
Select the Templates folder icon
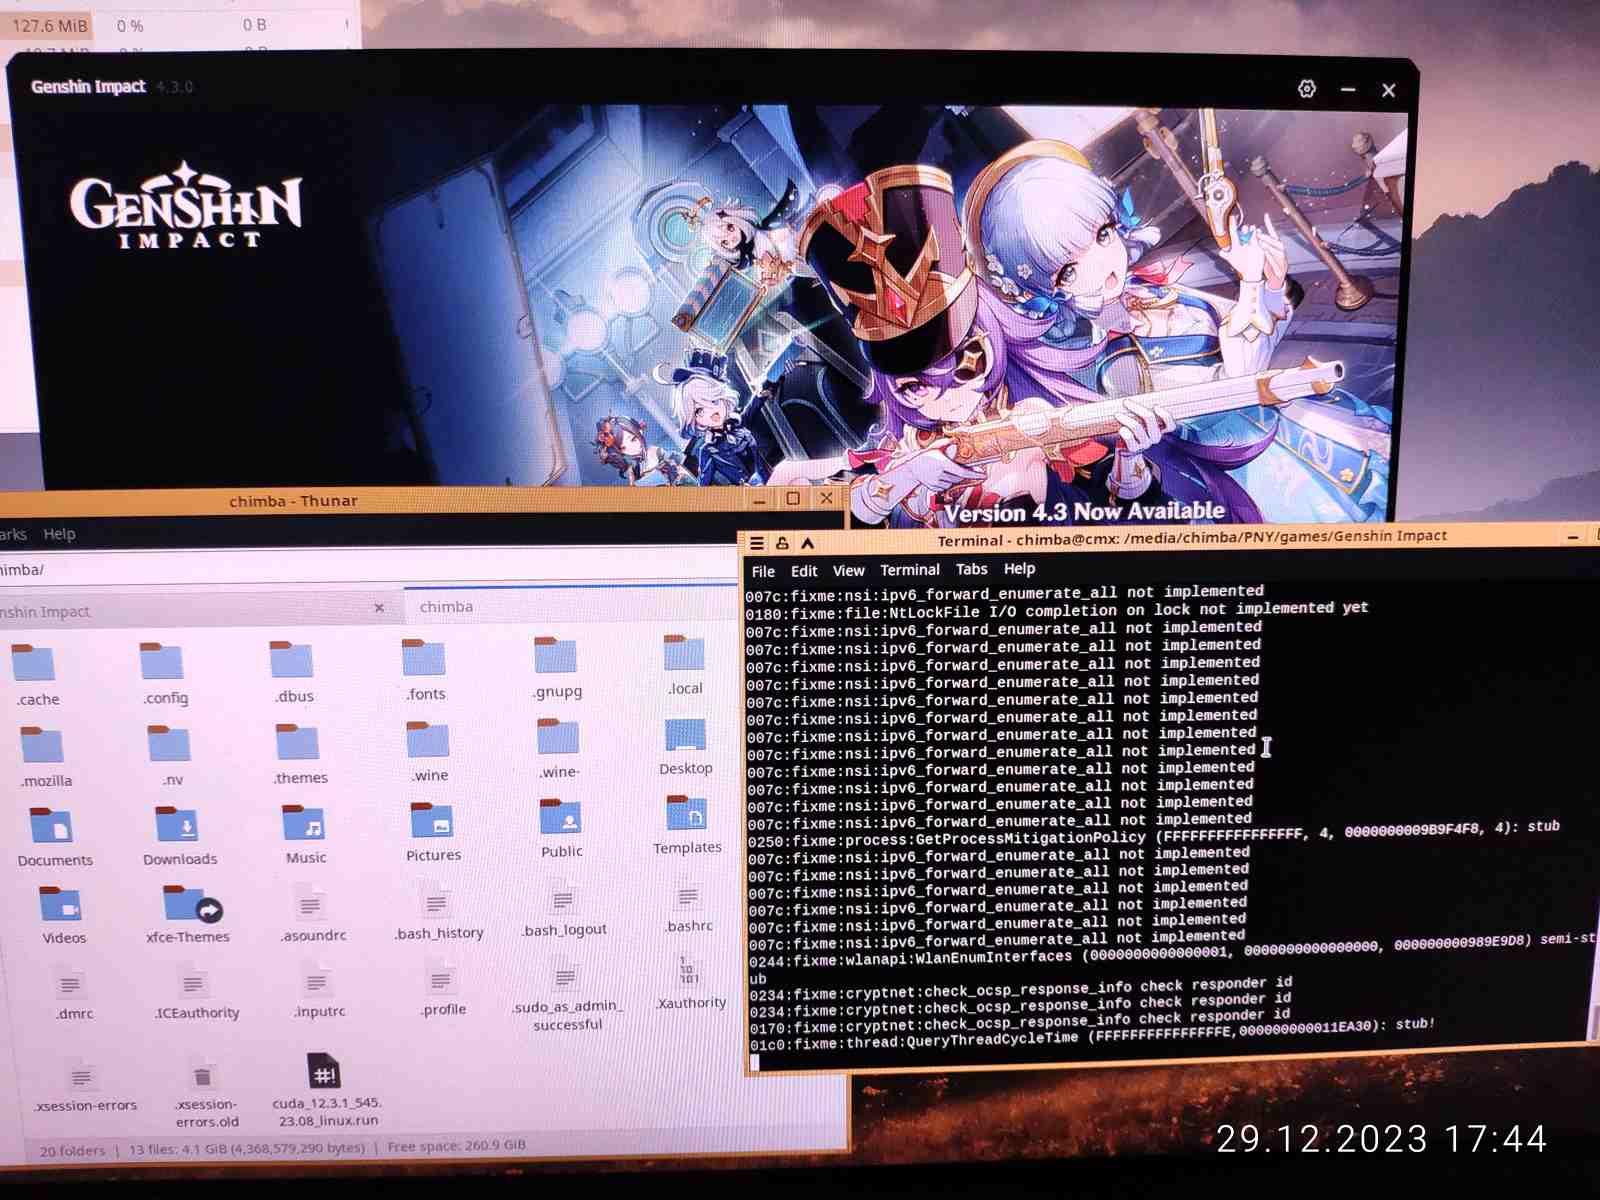688,813
